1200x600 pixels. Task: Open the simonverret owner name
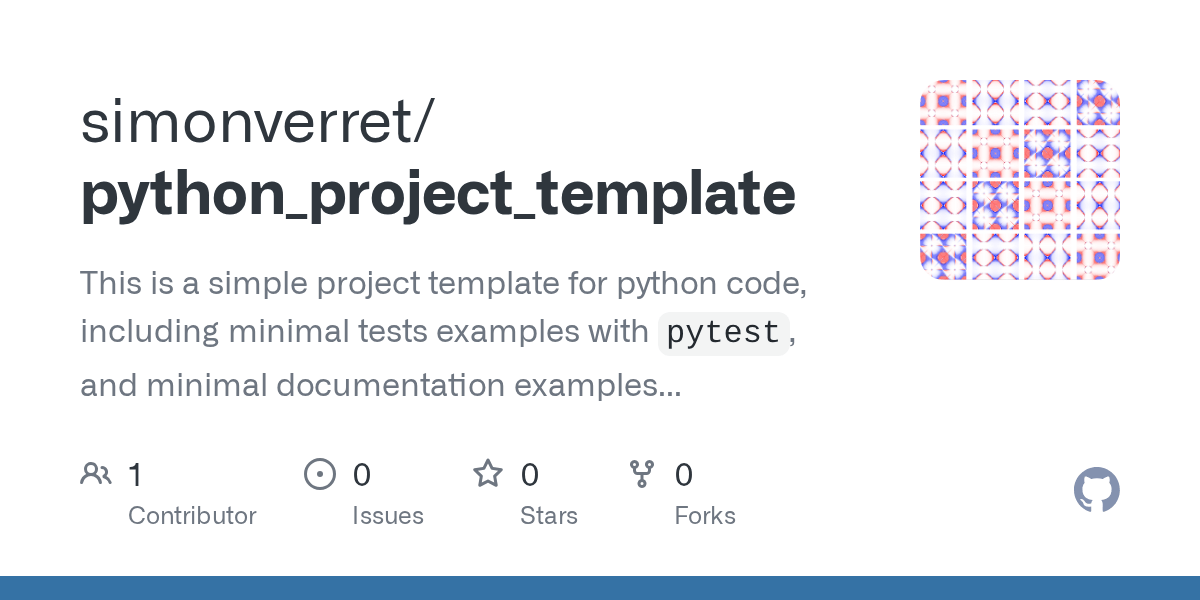pyautogui.click(x=256, y=124)
